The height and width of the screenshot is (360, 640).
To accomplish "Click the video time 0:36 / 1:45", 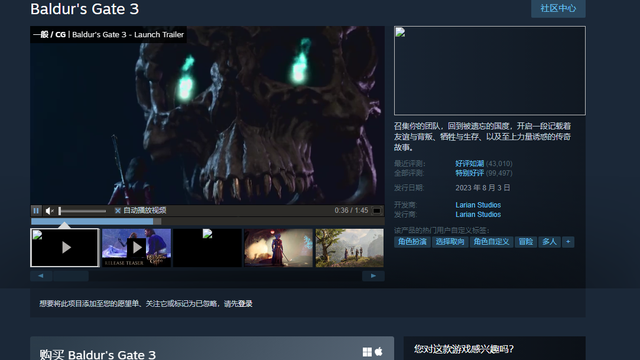I will point(351,211).
